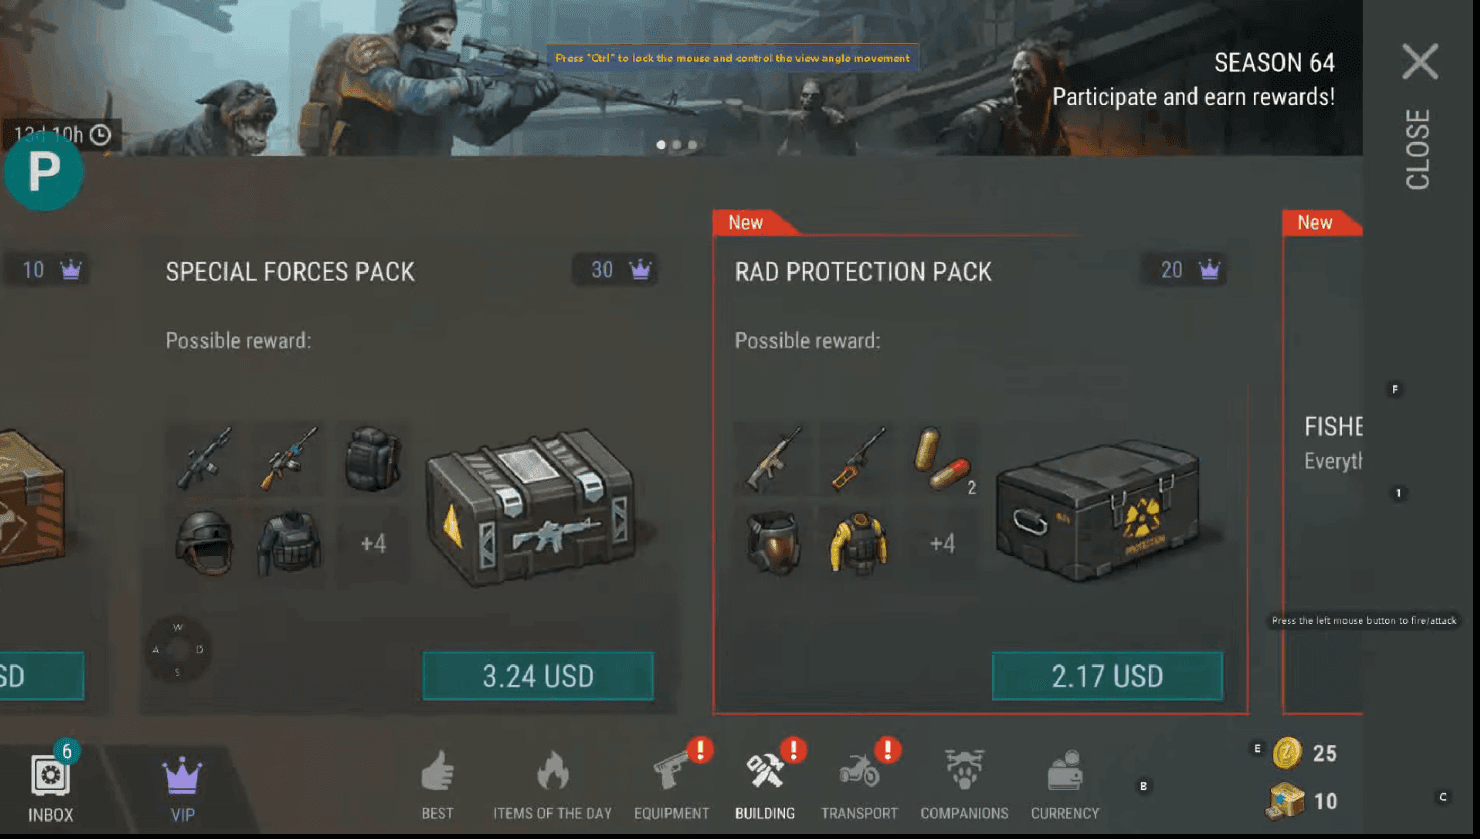Open the VIP crown tab
The width and height of the screenshot is (1480, 839).
[x=182, y=777]
